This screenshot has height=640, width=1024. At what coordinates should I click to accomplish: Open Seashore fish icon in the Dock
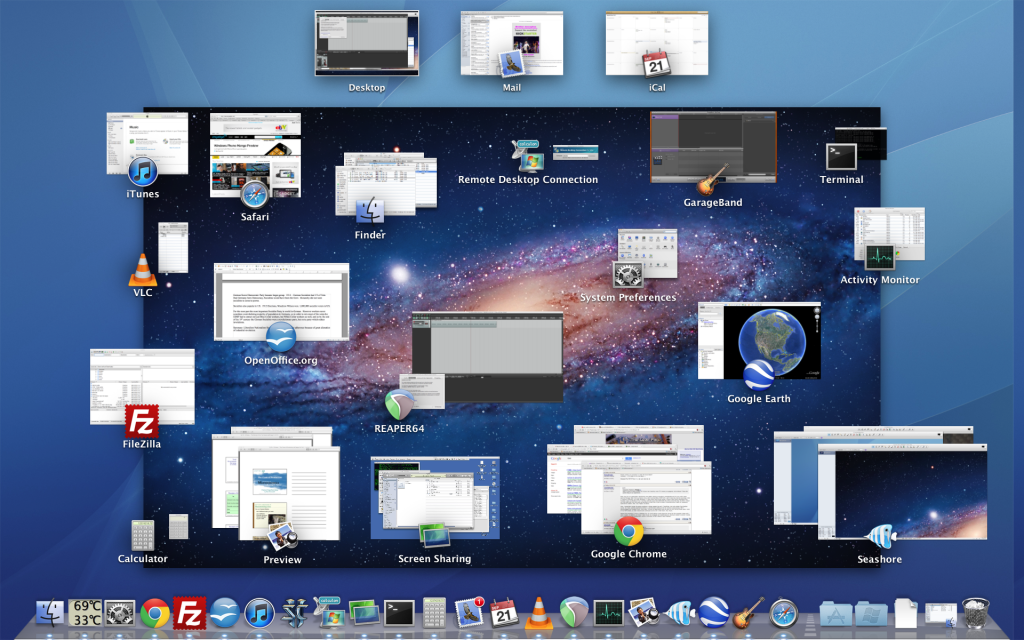(x=679, y=613)
